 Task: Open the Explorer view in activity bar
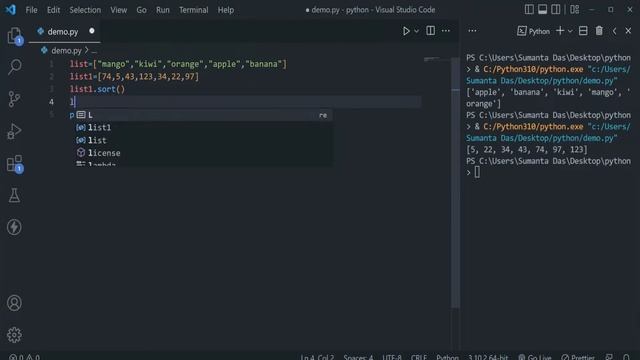click(15, 36)
